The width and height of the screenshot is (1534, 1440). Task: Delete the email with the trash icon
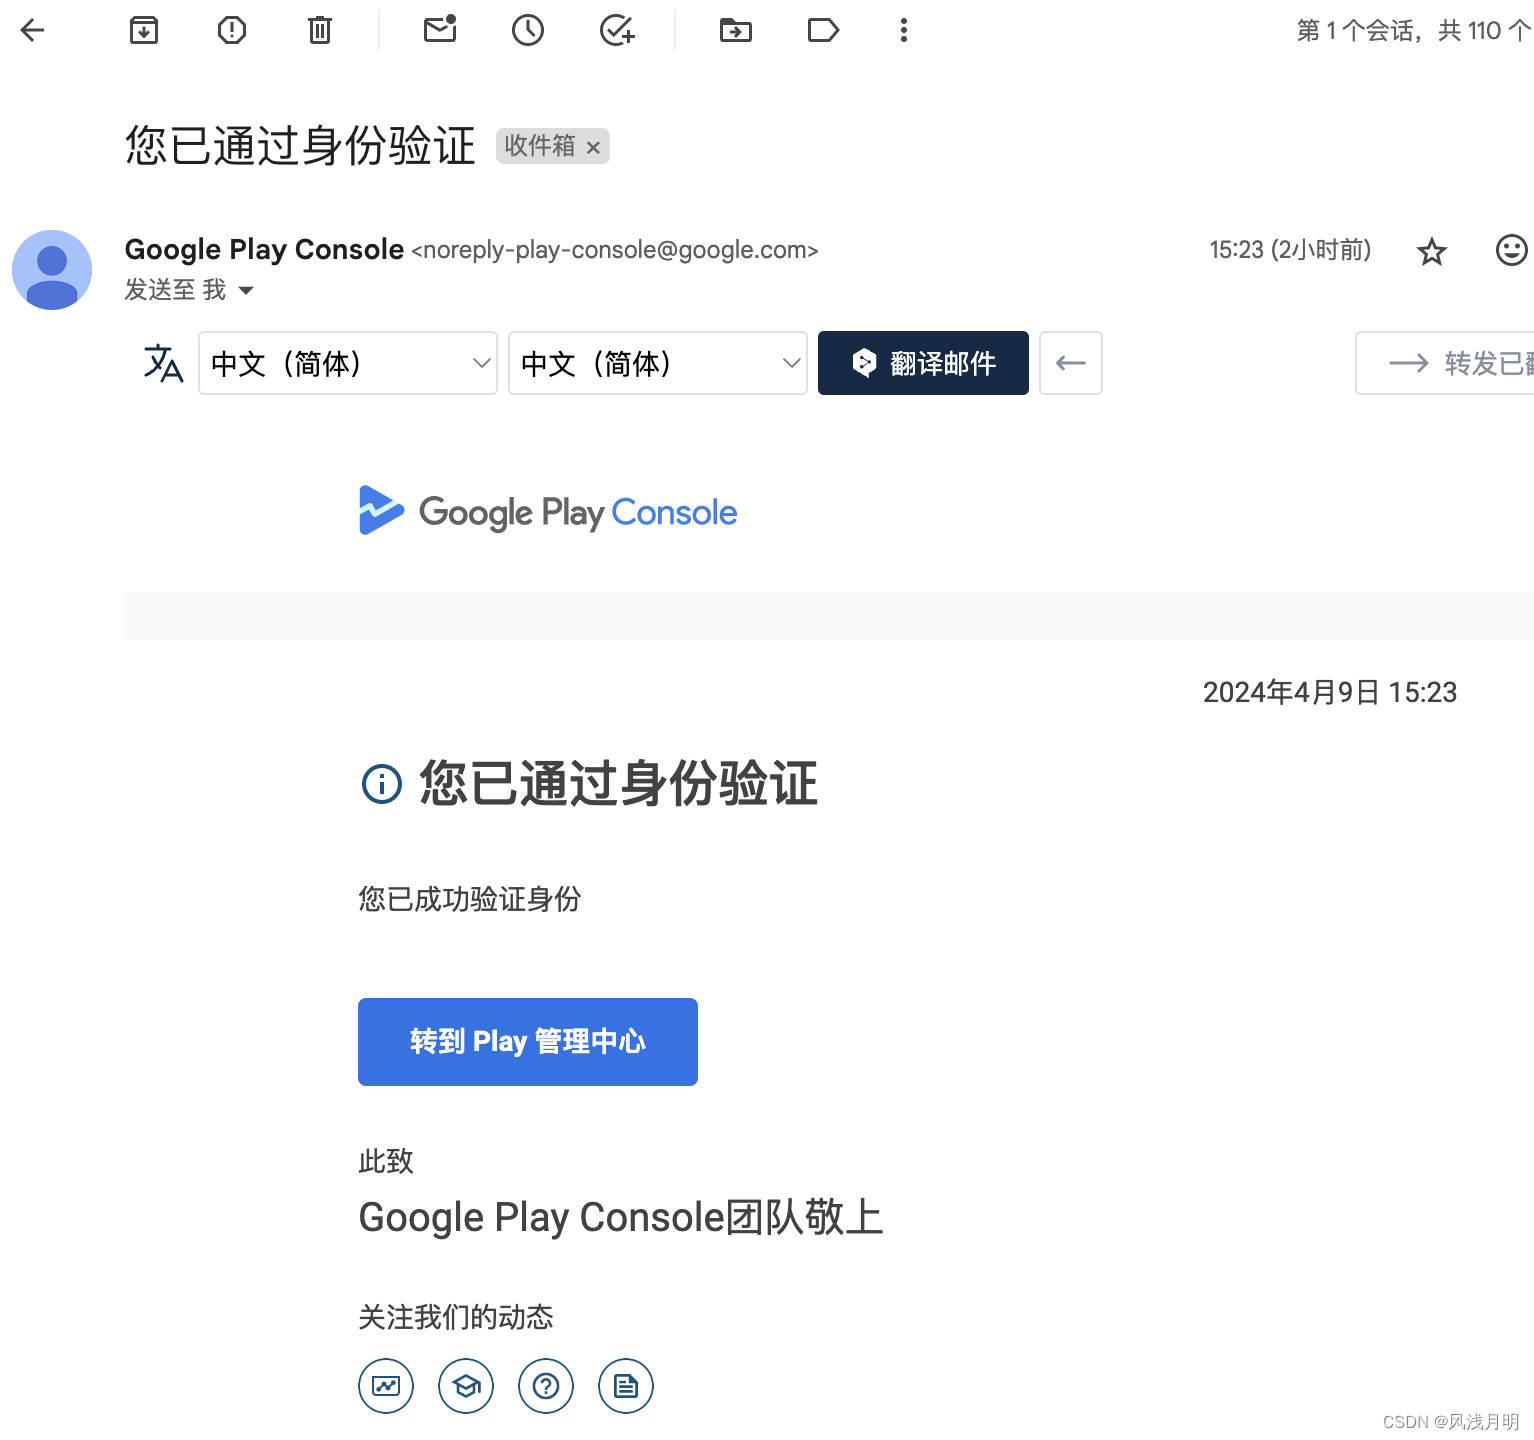(320, 31)
